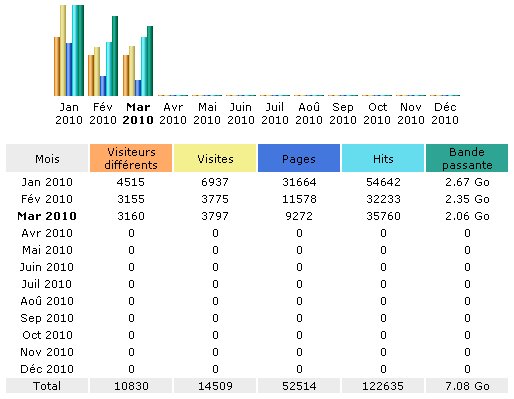This screenshot has width=514, height=399.
Task: Select the Jan 2010 bar group in chart
Action: pyautogui.click(x=69, y=50)
